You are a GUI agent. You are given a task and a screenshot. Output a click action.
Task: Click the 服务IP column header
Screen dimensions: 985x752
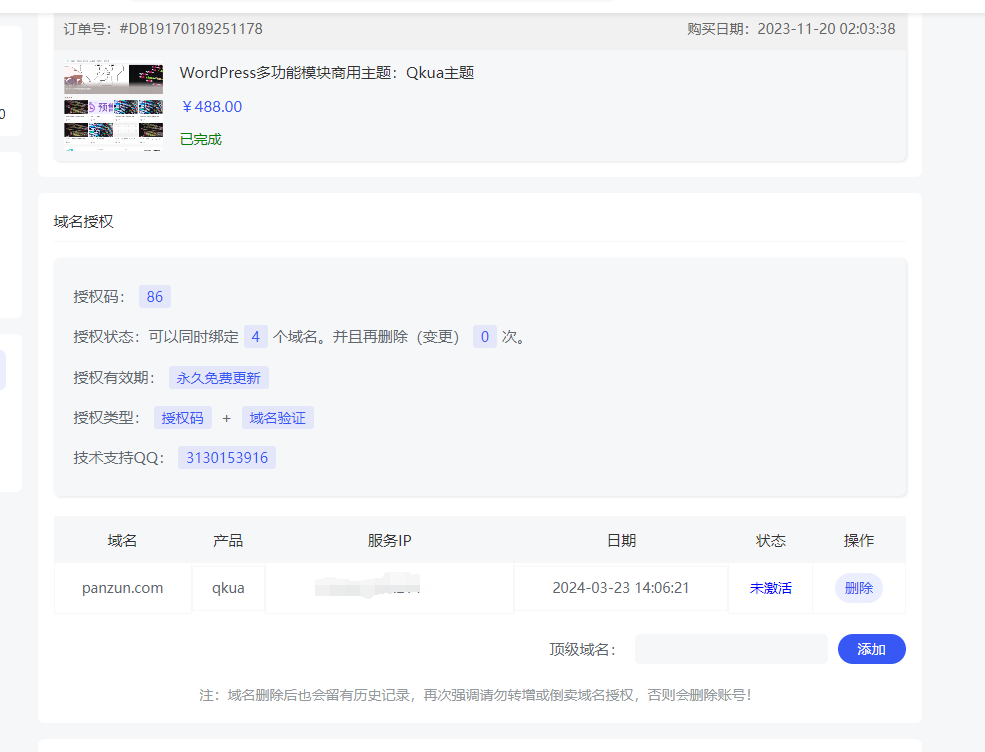389,540
